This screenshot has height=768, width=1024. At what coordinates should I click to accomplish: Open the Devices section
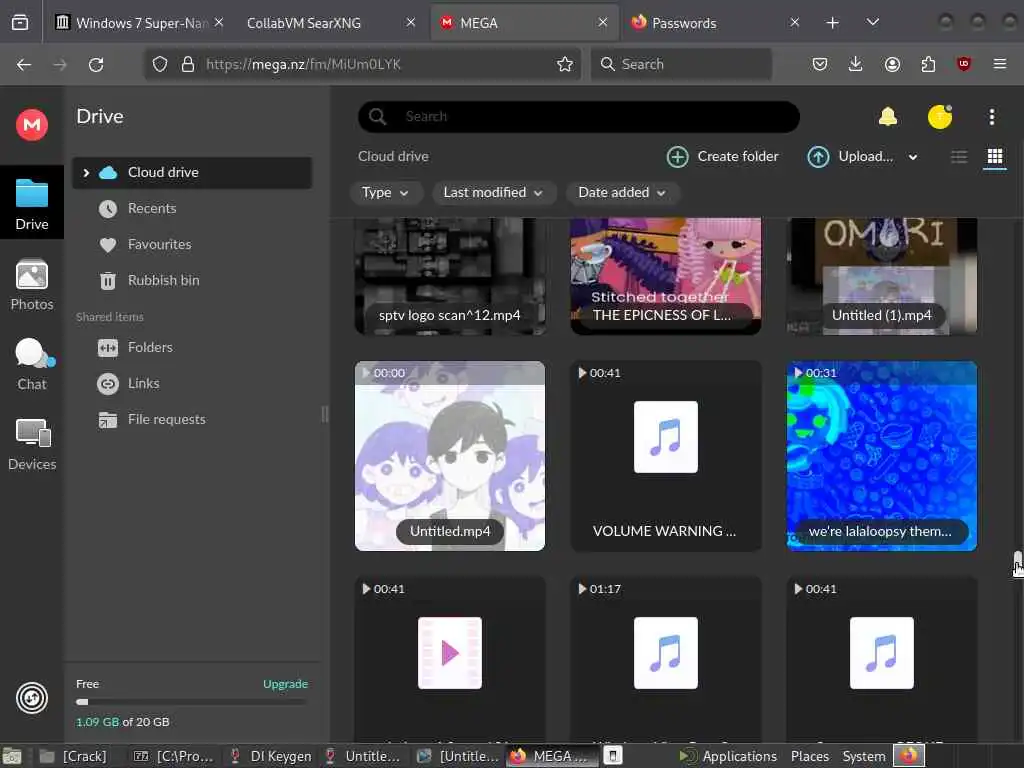coord(31,445)
